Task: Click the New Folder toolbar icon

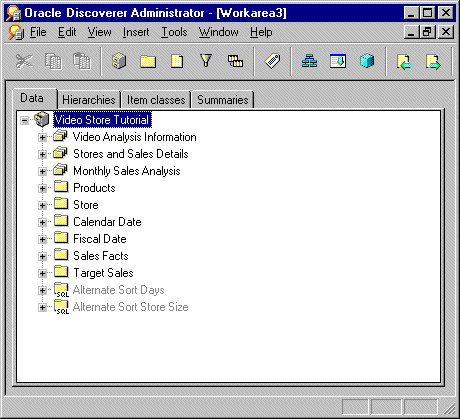Action: click(148, 62)
